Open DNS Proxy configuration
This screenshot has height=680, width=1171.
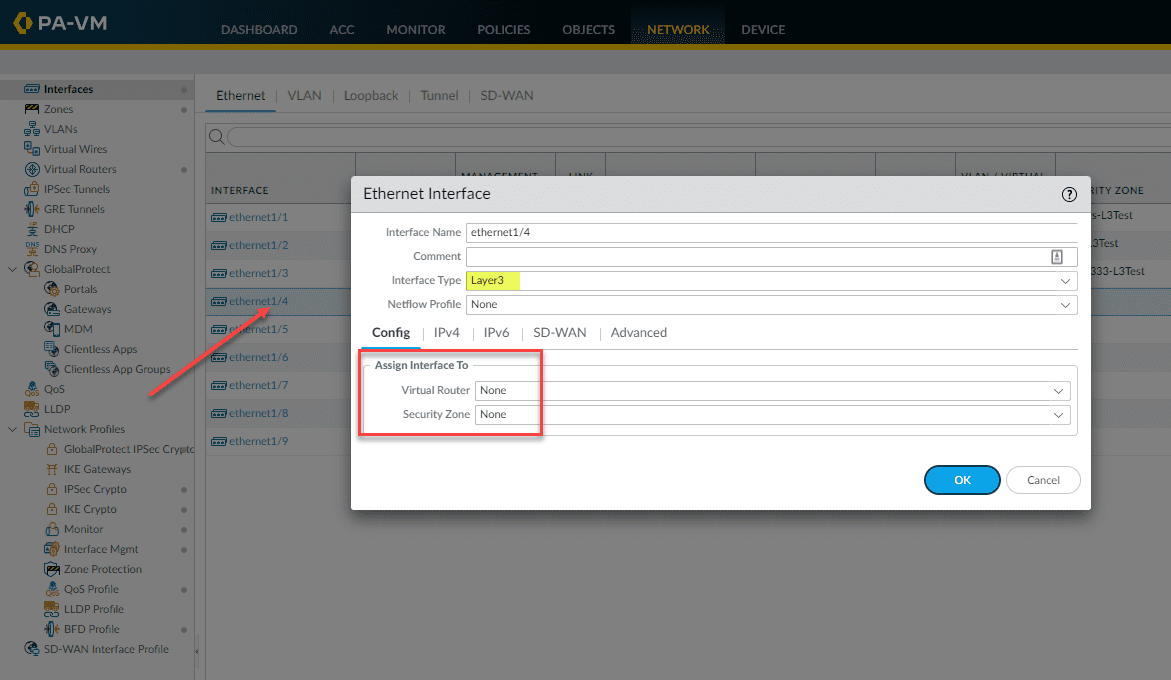point(66,248)
